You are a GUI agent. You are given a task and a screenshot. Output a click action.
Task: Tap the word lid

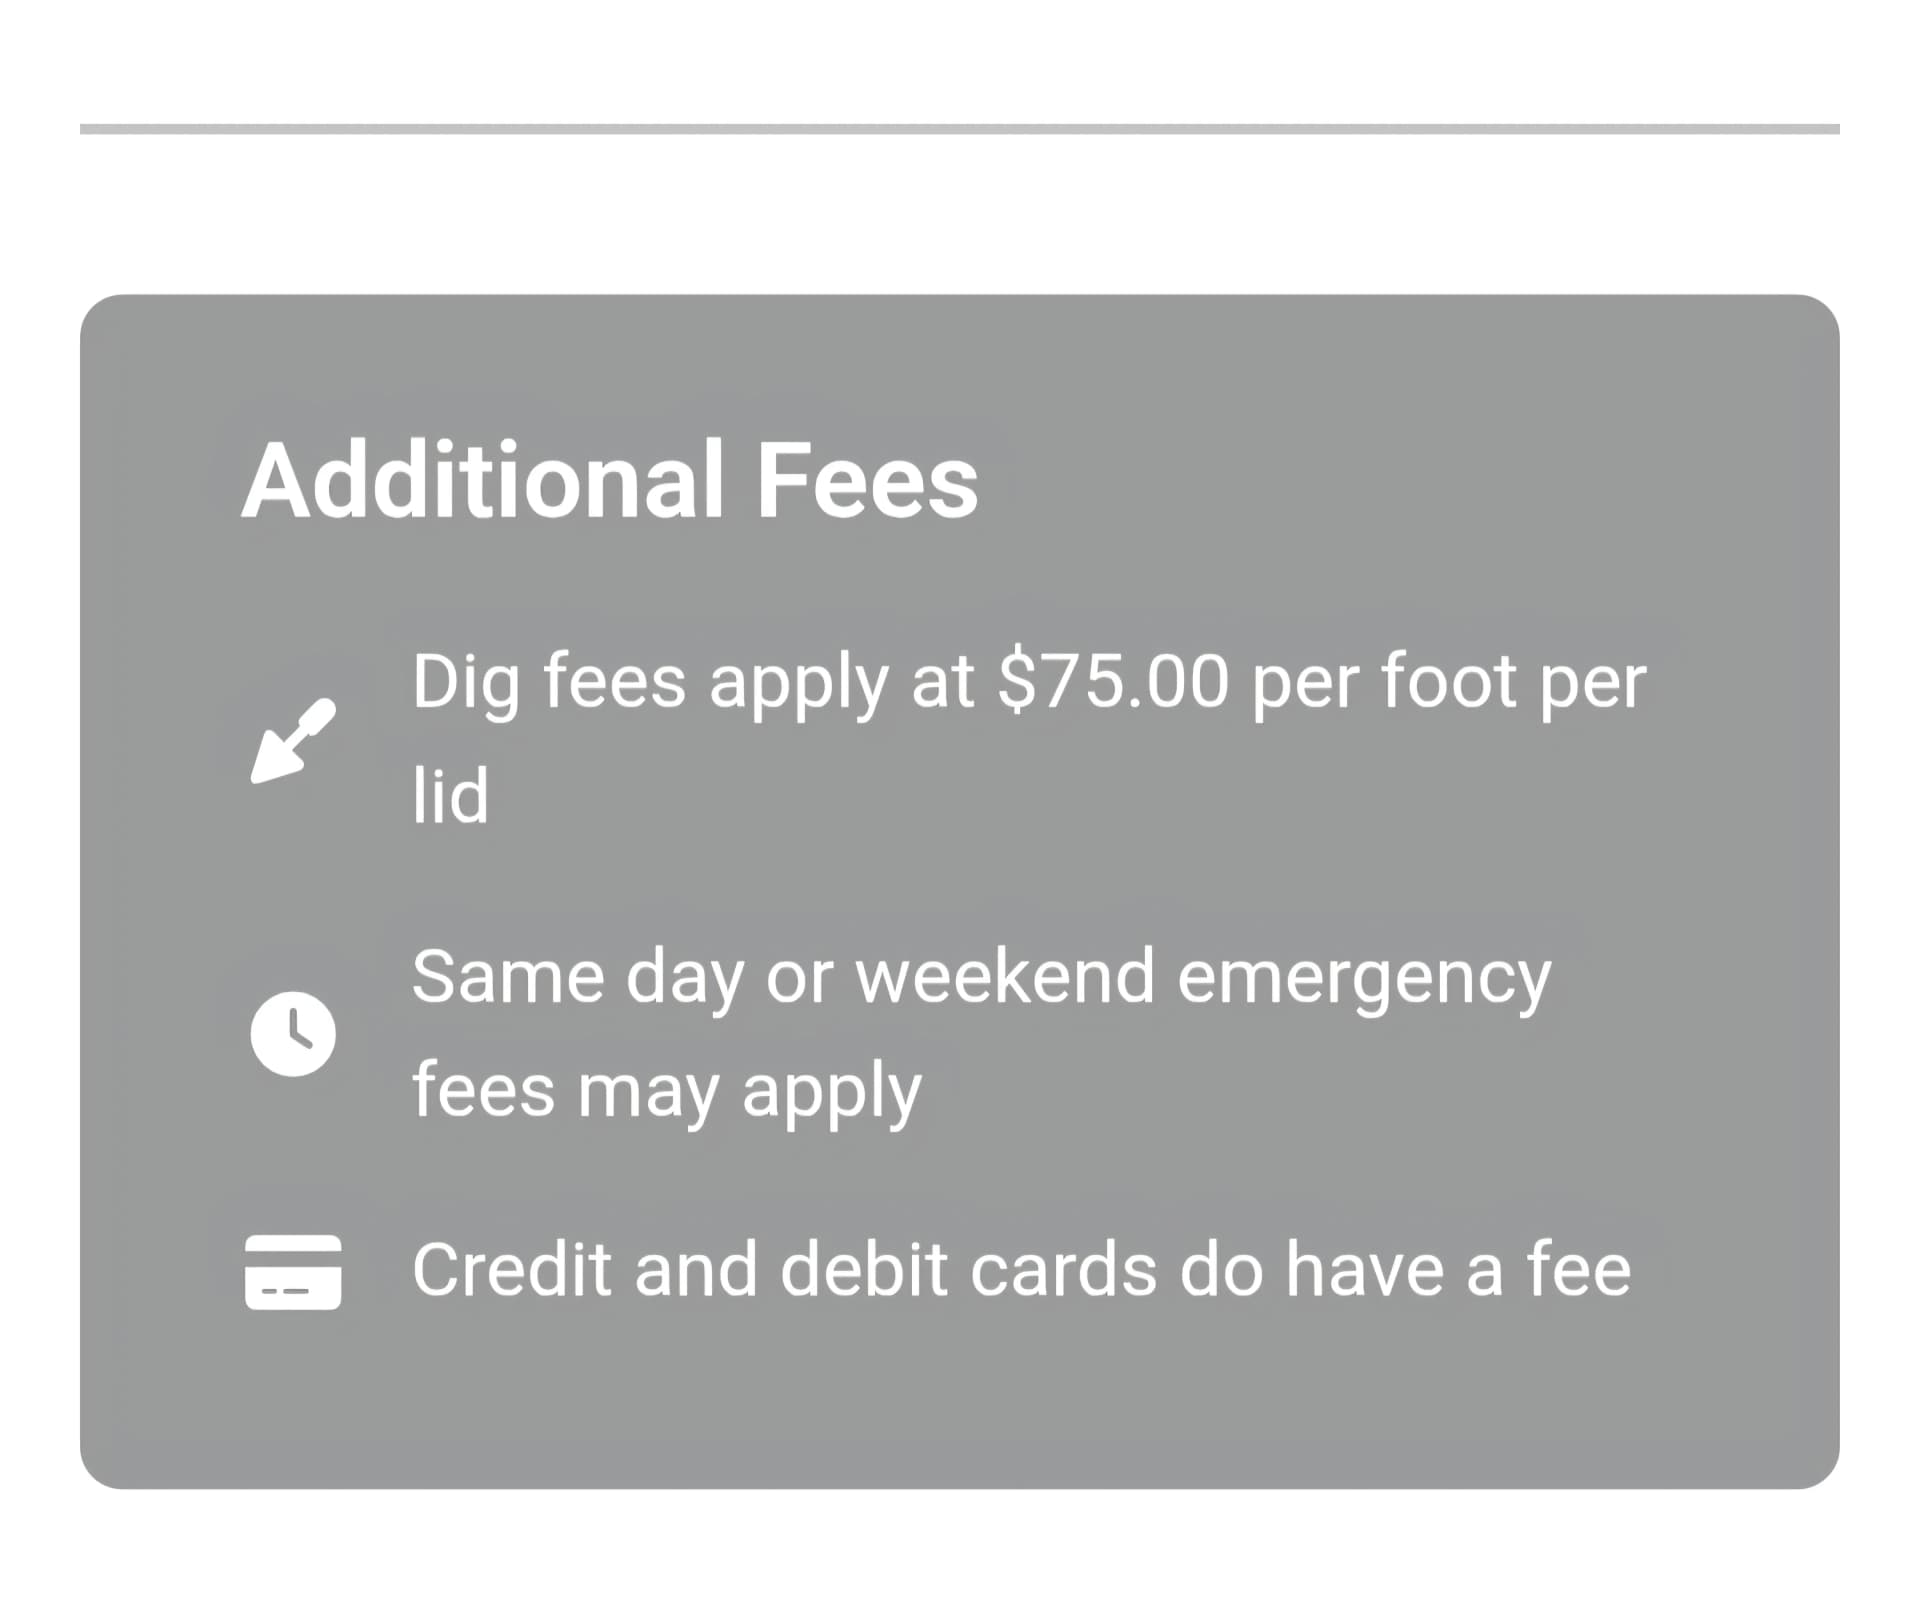click(x=451, y=796)
